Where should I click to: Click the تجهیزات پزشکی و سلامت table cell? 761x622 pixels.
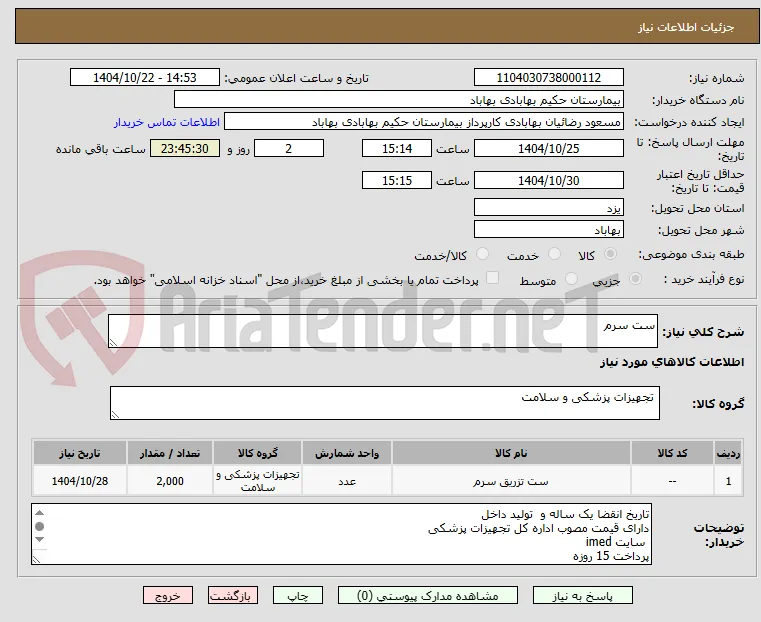click(258, 481)
